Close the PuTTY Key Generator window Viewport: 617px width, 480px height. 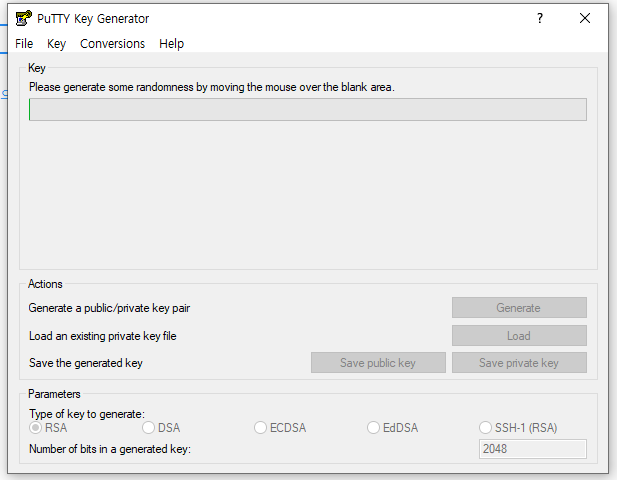(585, 18)
